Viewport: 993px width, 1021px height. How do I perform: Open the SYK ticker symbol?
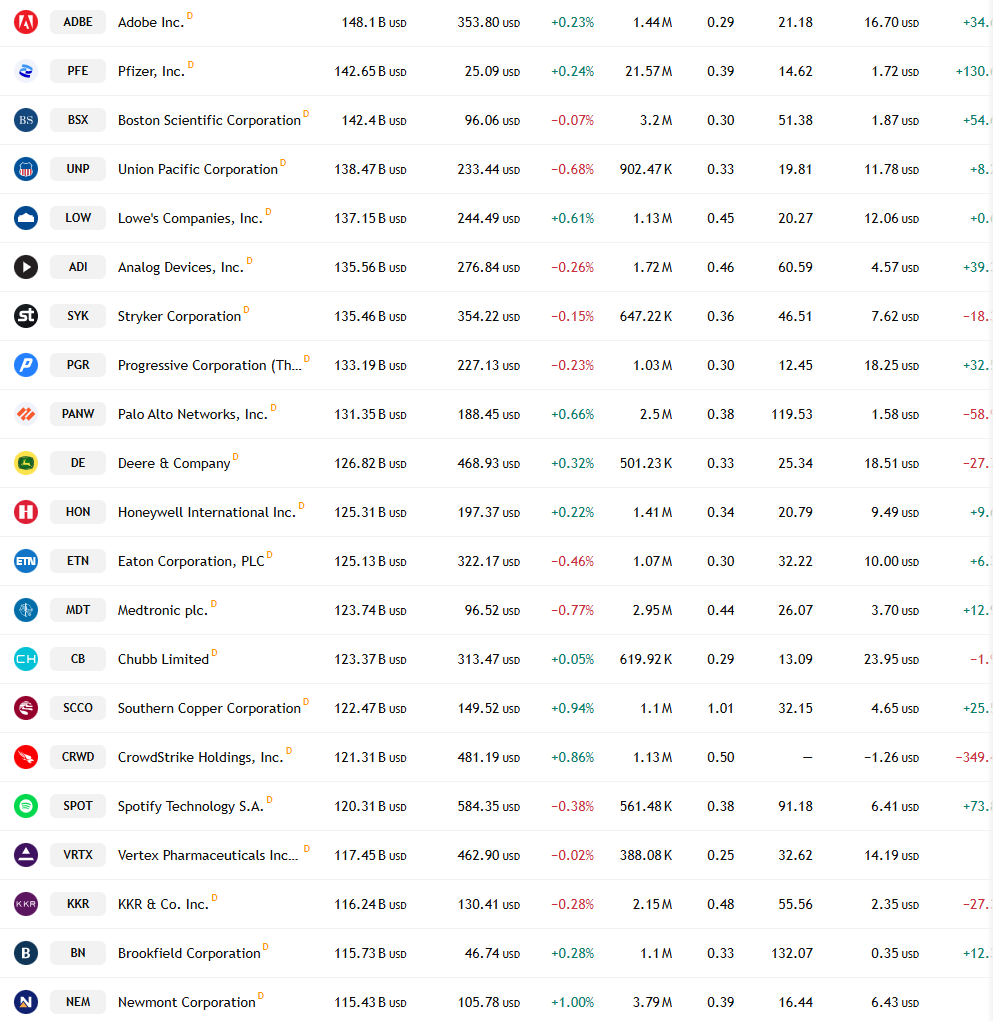coord(78,316)
